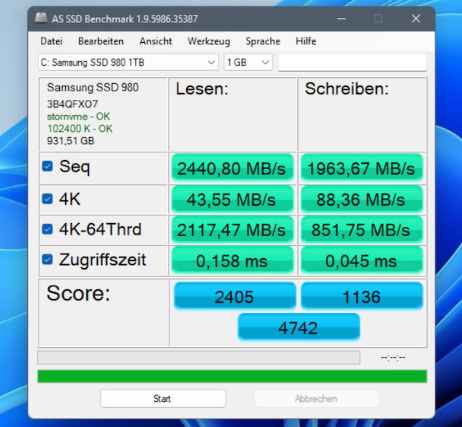Click the read access time 0,158 ms
This screenshot has height=427, width=462.
(x=232, y=260)
